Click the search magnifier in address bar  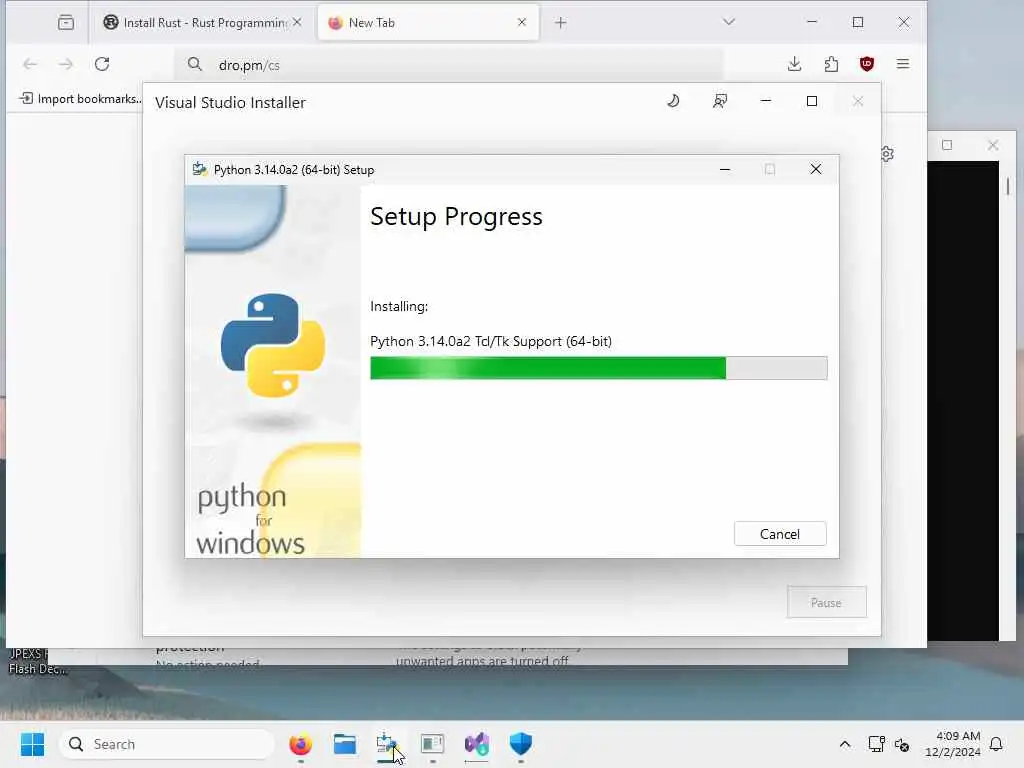(195, 64)
